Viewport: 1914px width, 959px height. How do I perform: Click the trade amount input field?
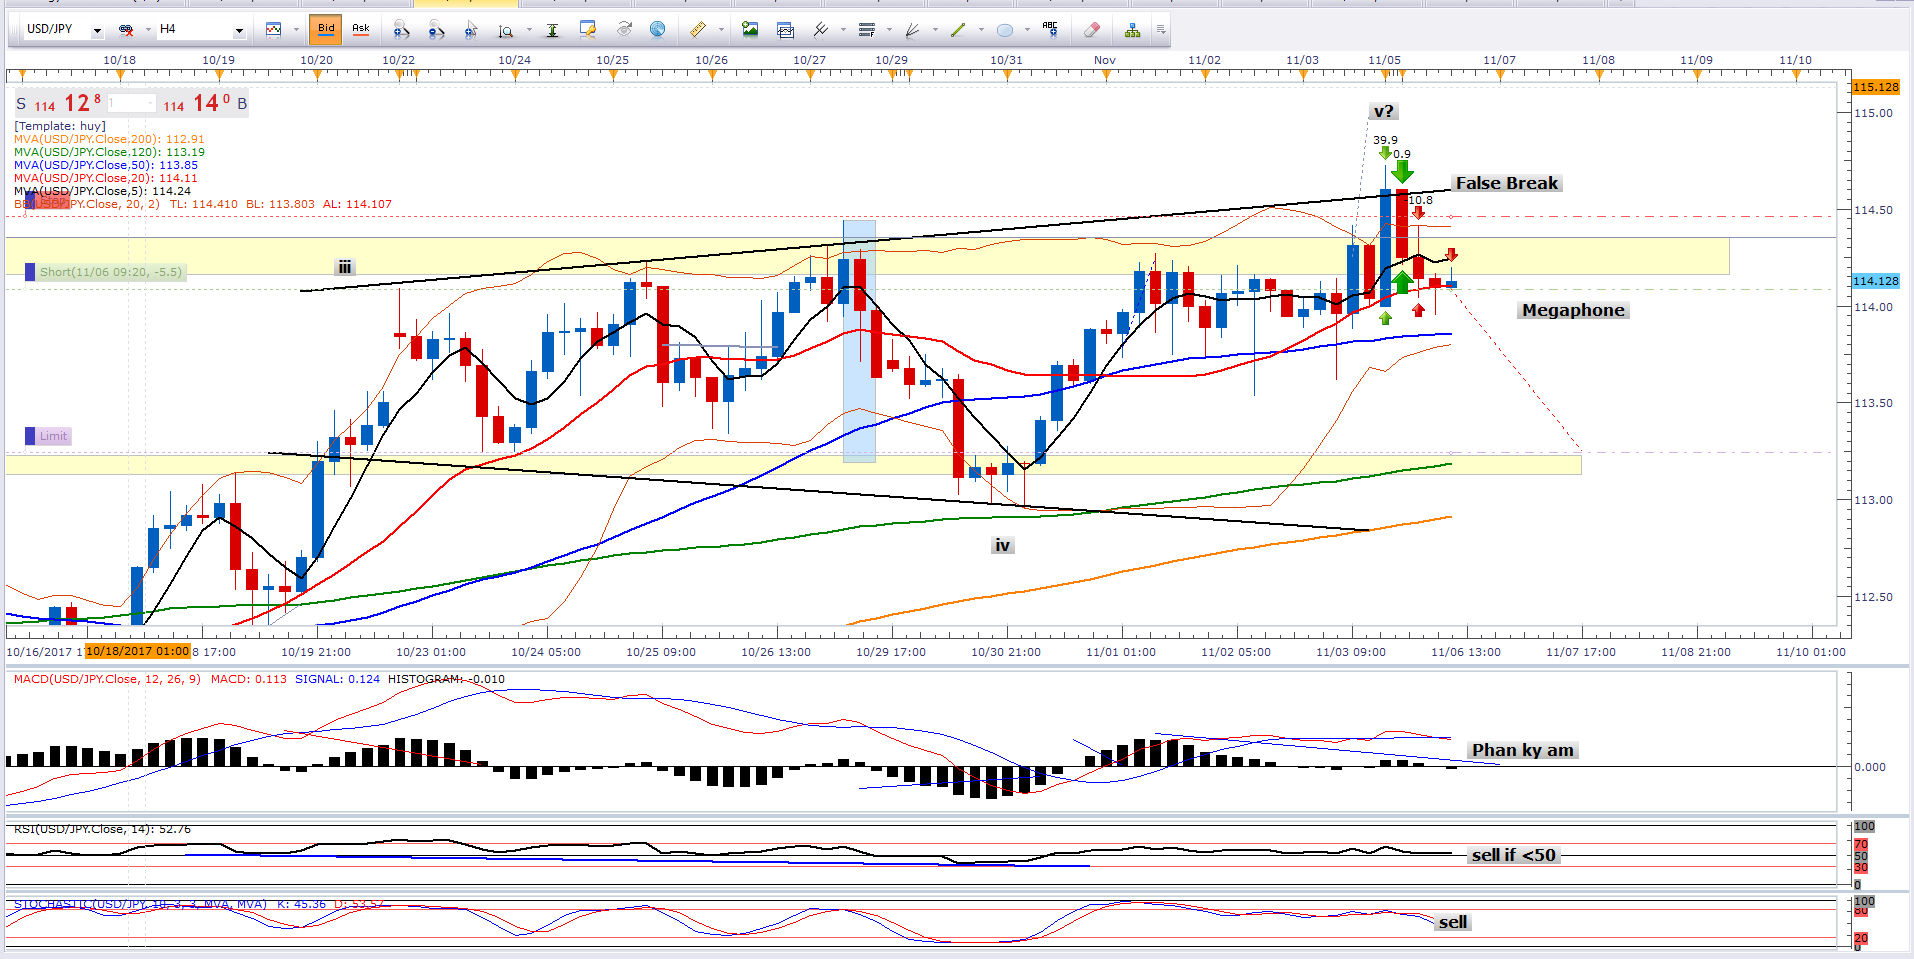(x=132, y=104)
